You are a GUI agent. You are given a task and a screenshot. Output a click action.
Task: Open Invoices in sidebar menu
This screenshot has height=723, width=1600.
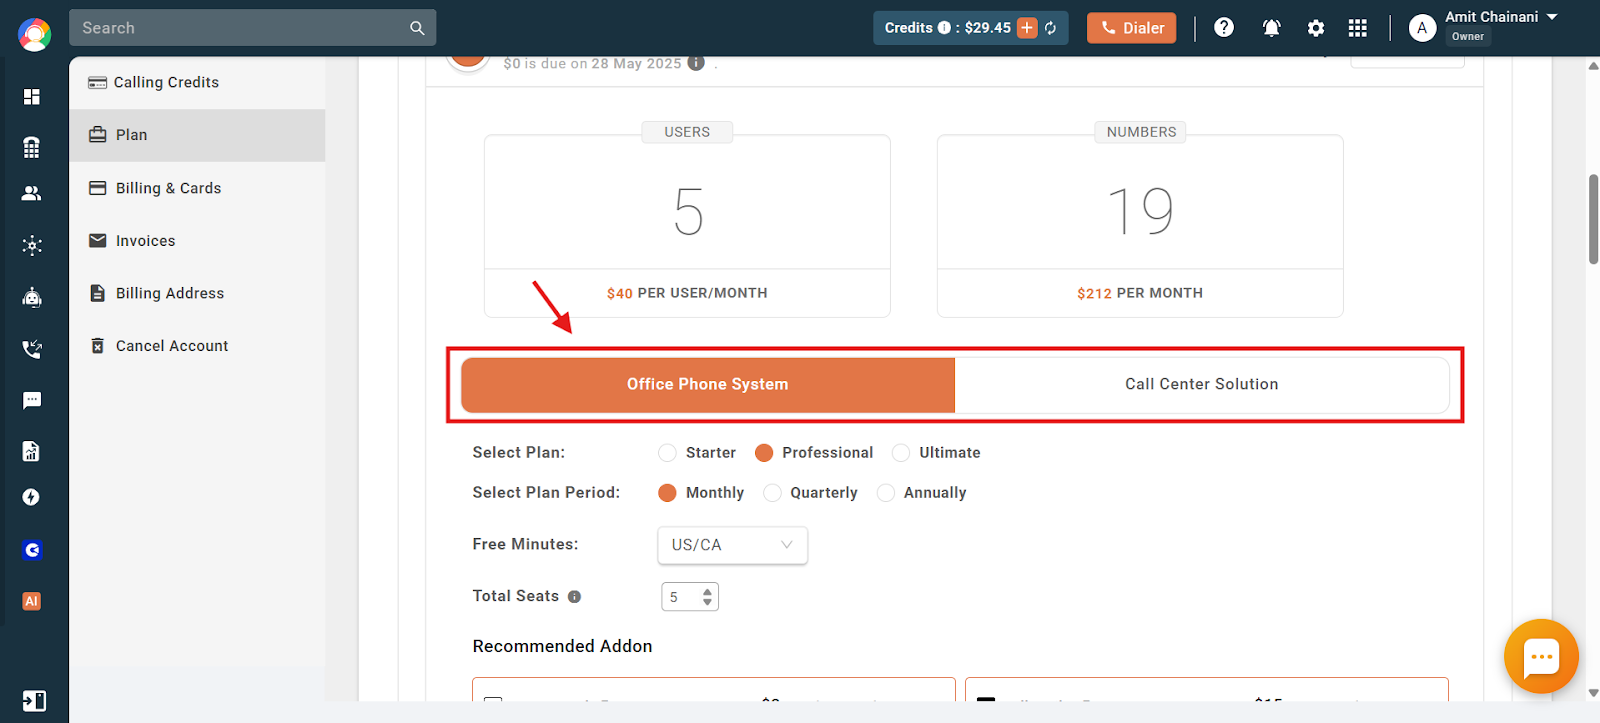pyautogui.click(x=197, y=241)
